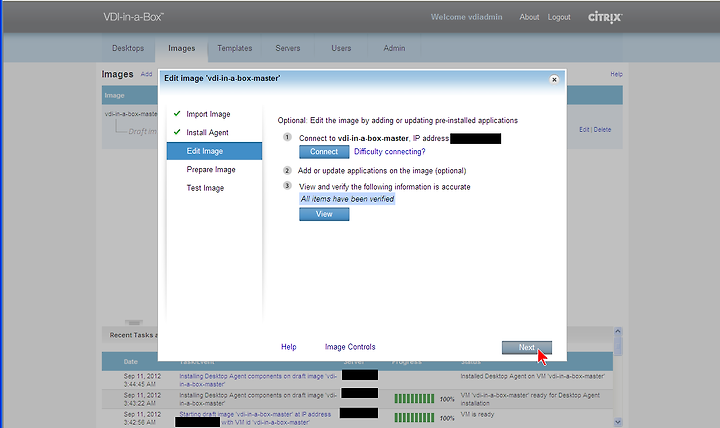Click the Date column header in tasks table
This screenshot has width=720, height=428.
[x=130, y=361]
